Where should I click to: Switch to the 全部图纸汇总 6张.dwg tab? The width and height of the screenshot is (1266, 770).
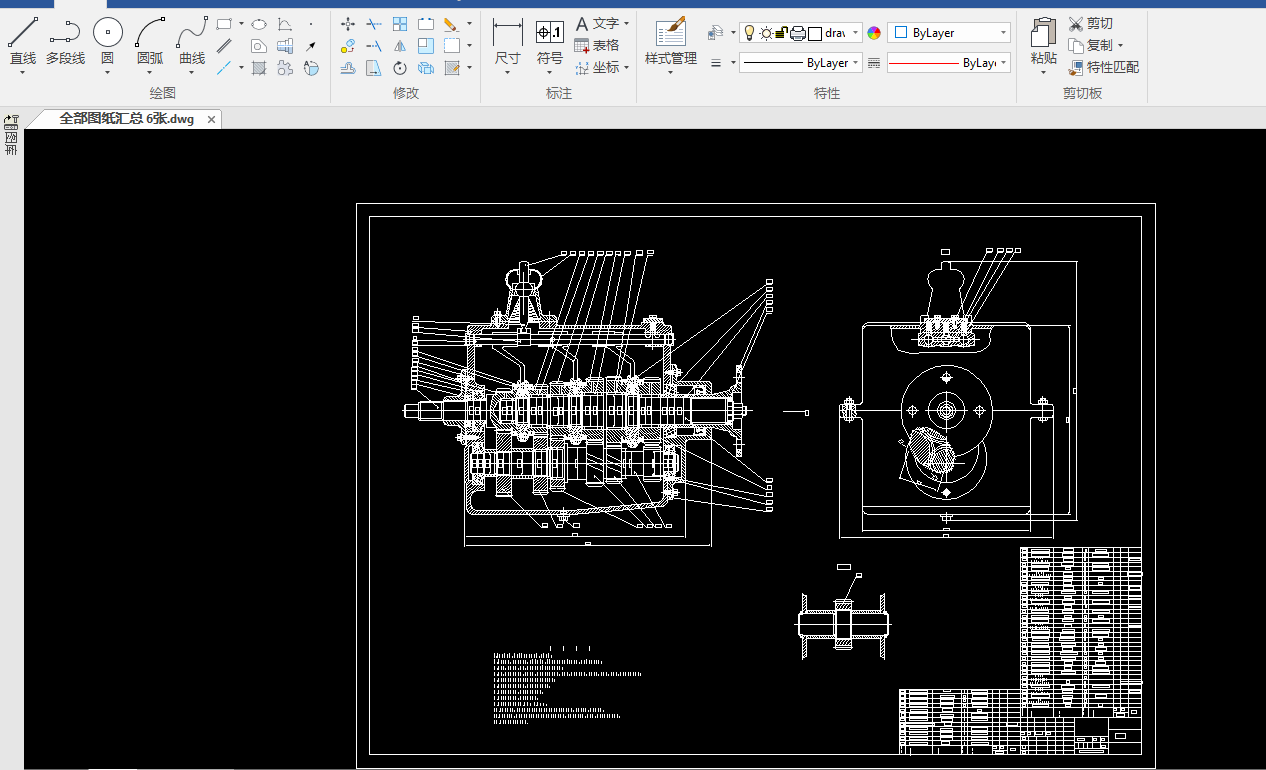coord(126,119)
